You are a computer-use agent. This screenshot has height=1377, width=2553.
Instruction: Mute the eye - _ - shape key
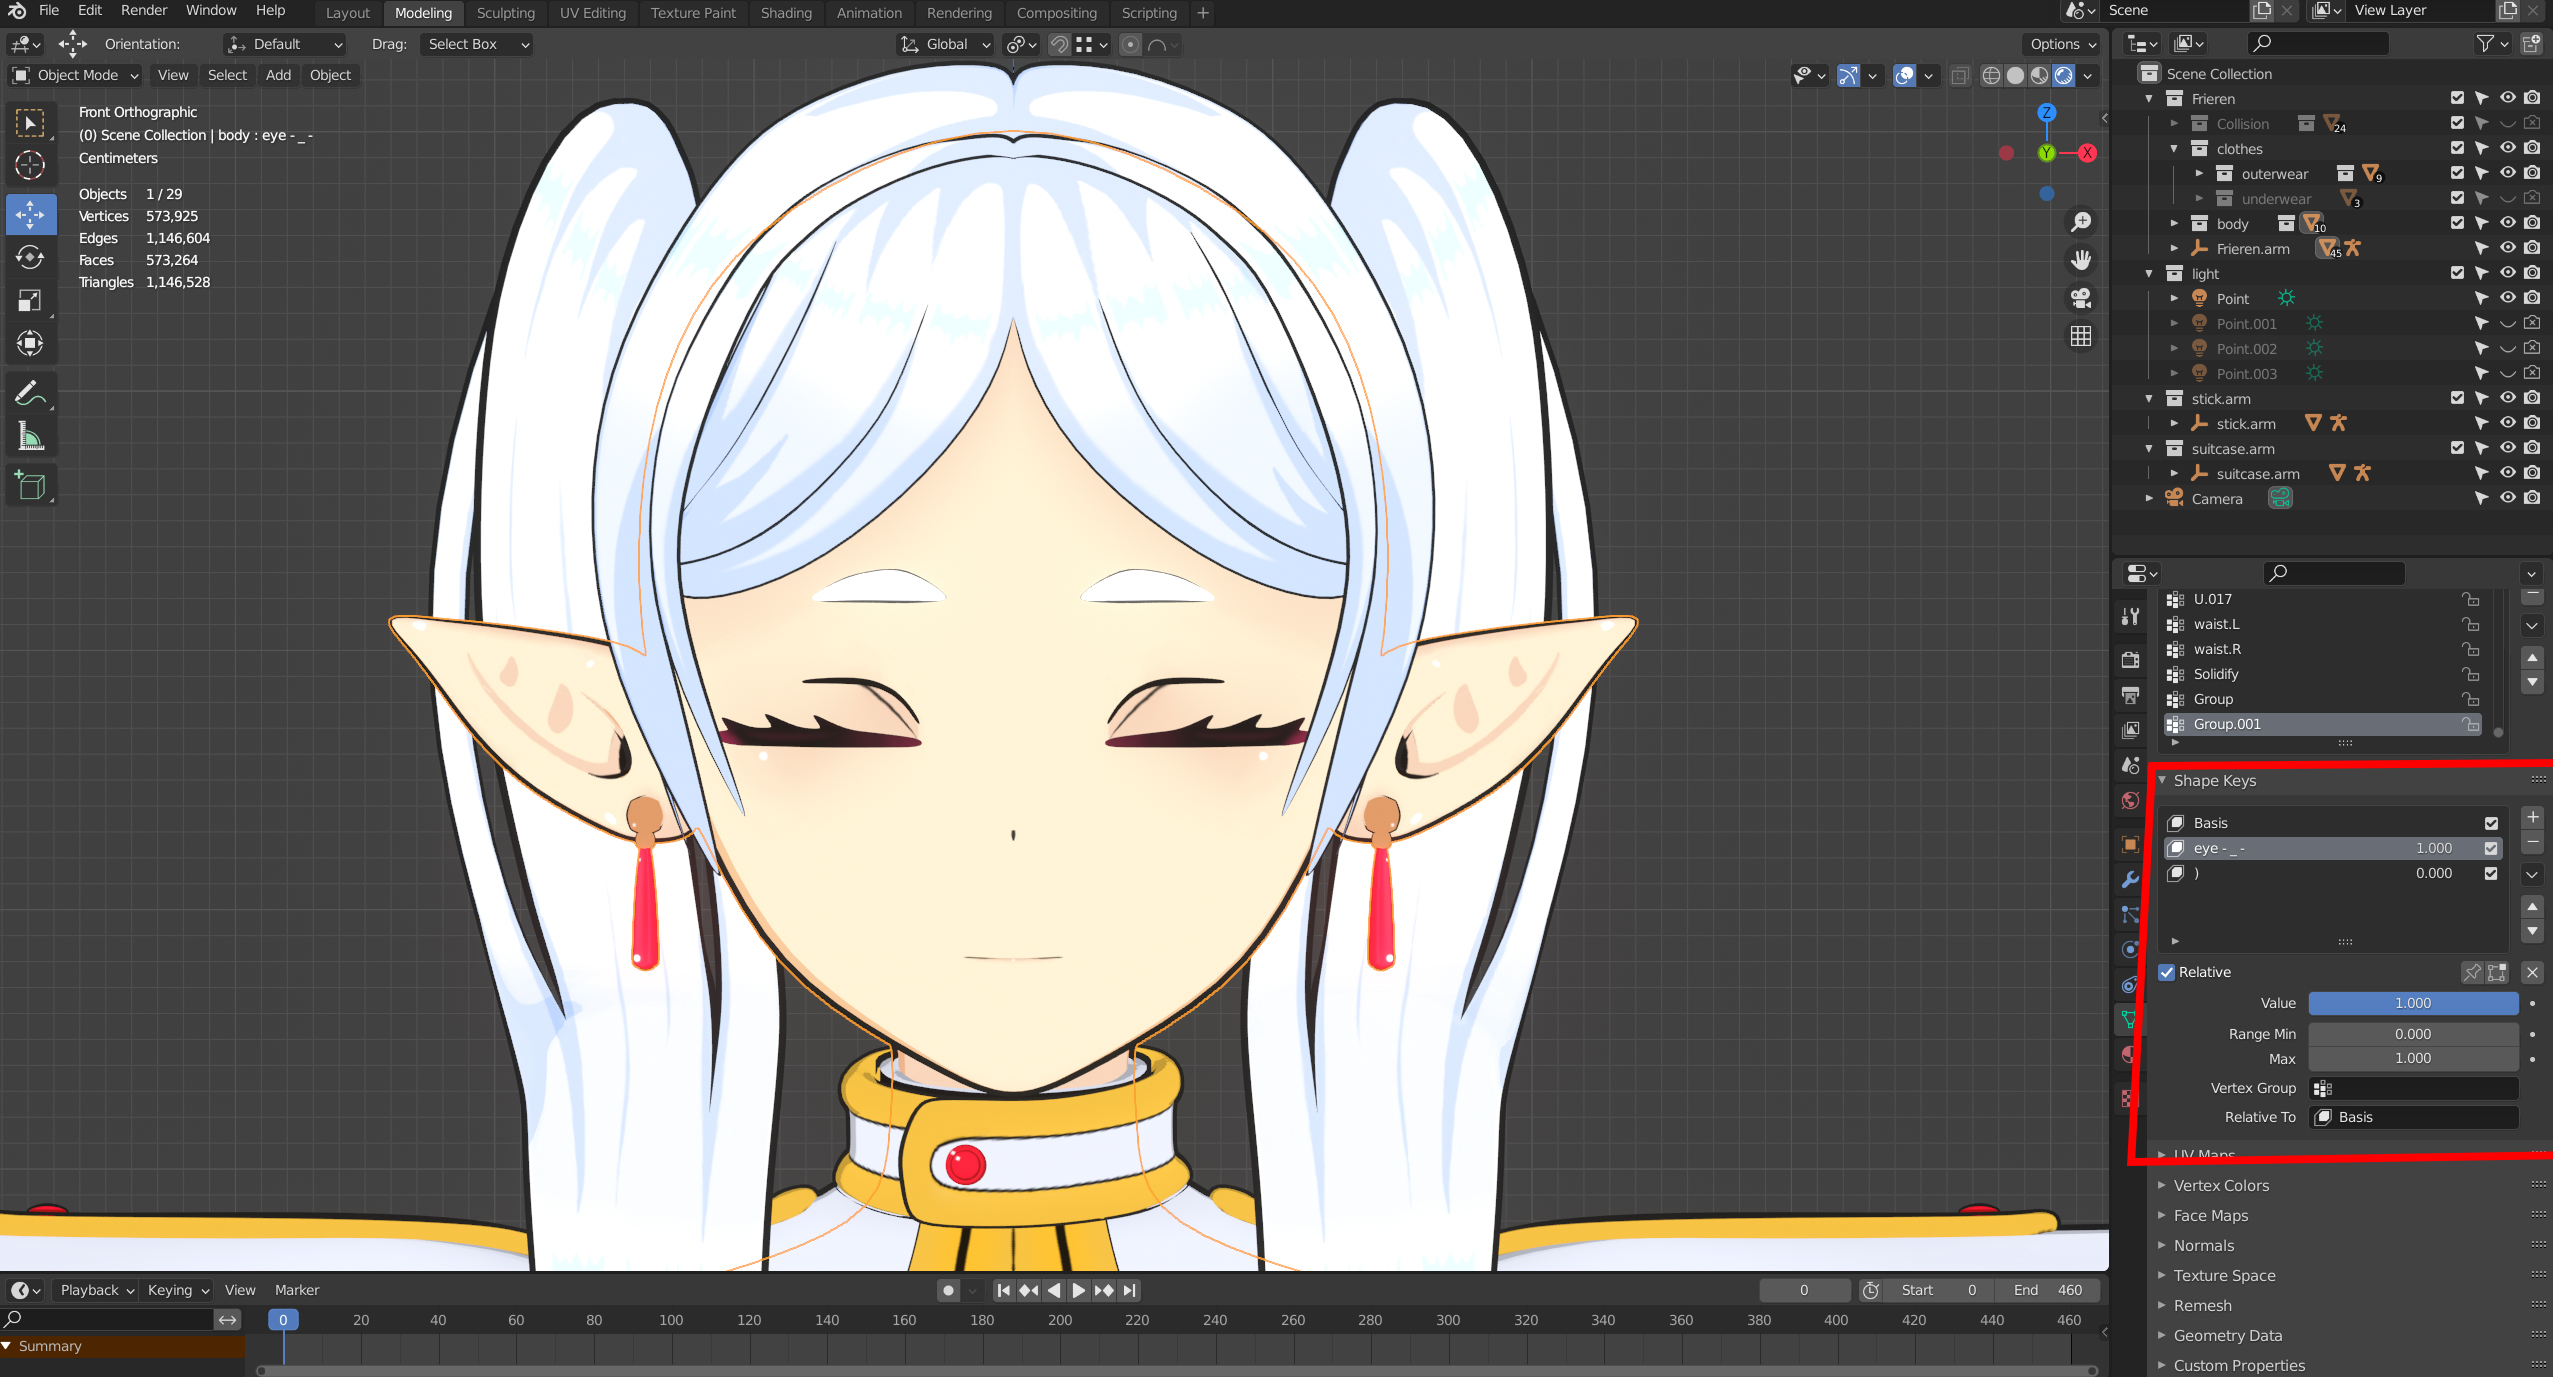pyautogui.click(x=2491, y=848)
